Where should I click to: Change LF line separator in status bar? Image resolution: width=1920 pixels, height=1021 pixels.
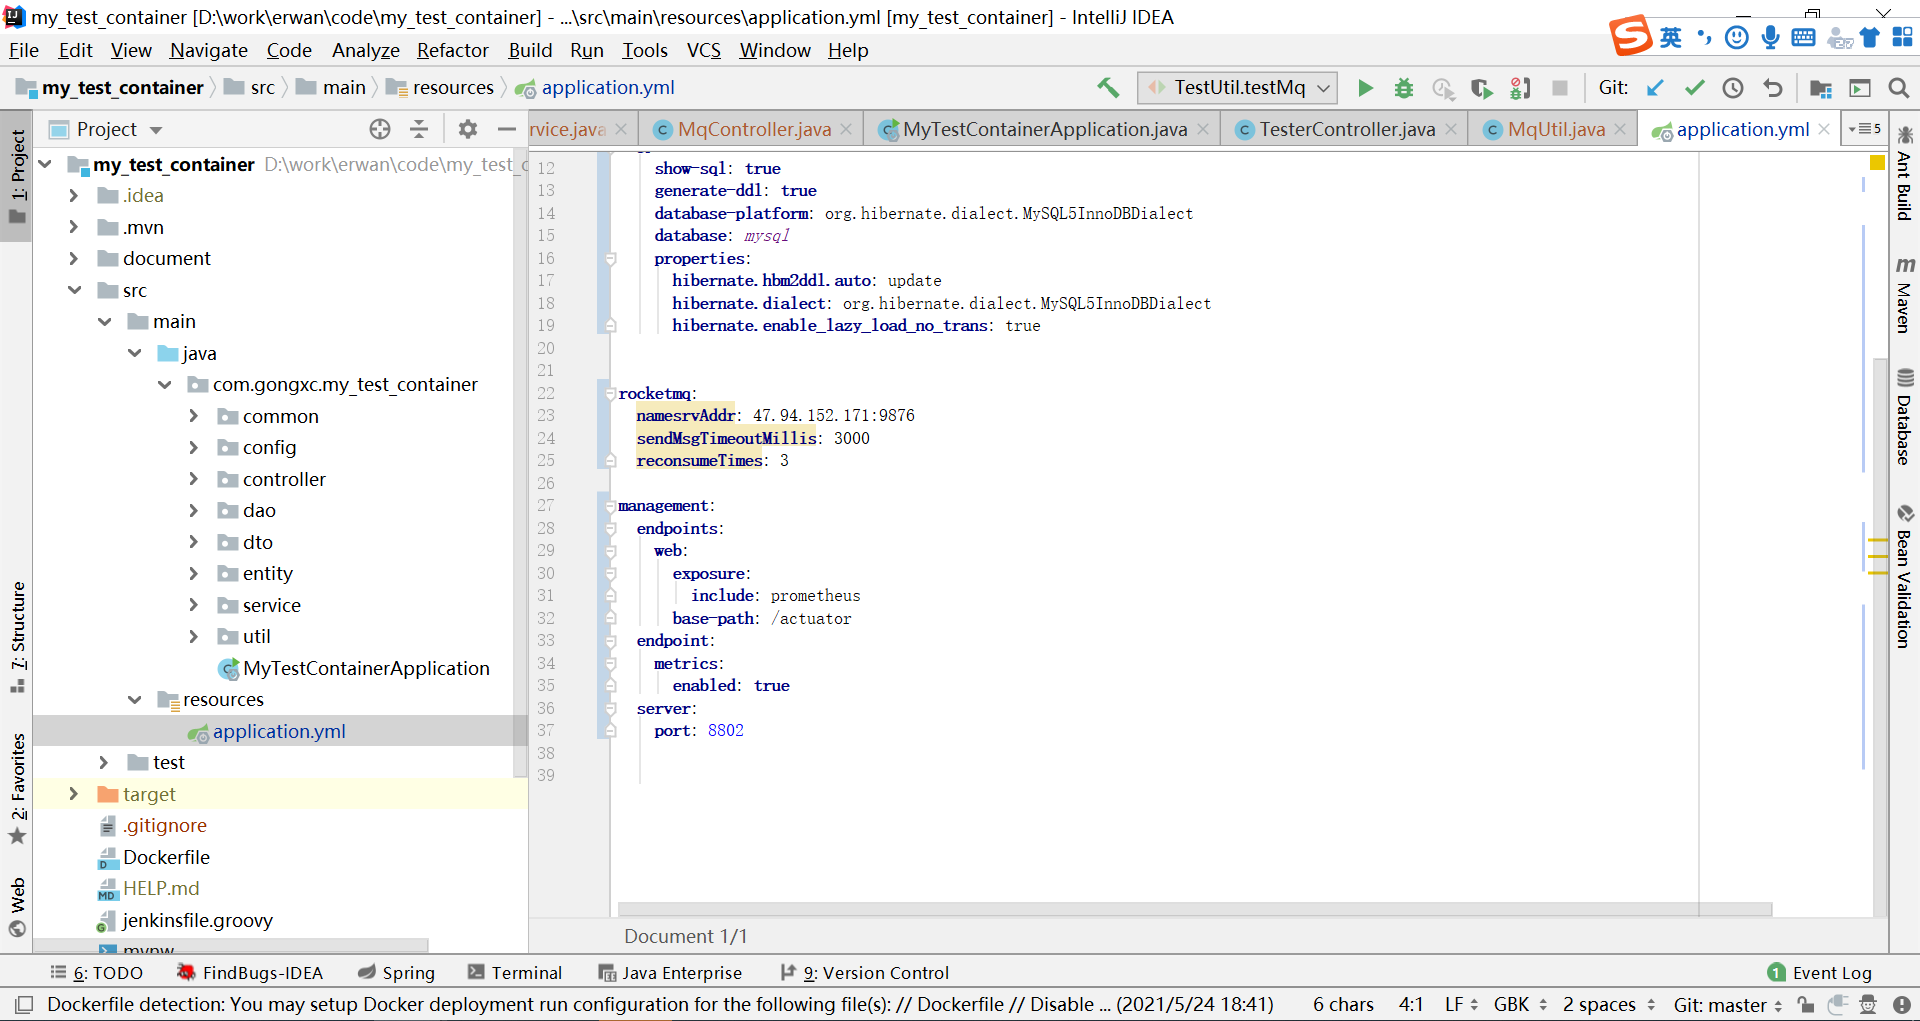[x=1461, y=1004]
